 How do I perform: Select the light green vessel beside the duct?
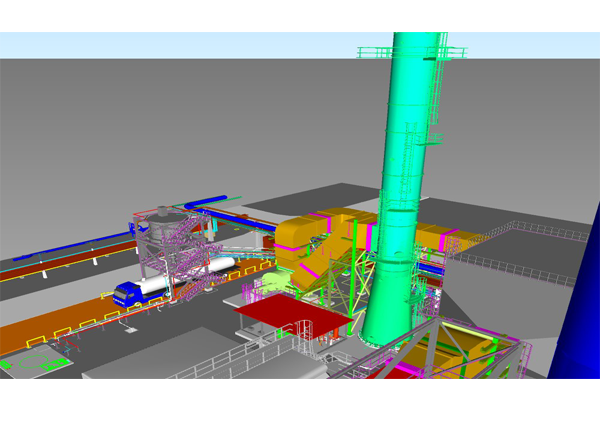click(276, 280)
